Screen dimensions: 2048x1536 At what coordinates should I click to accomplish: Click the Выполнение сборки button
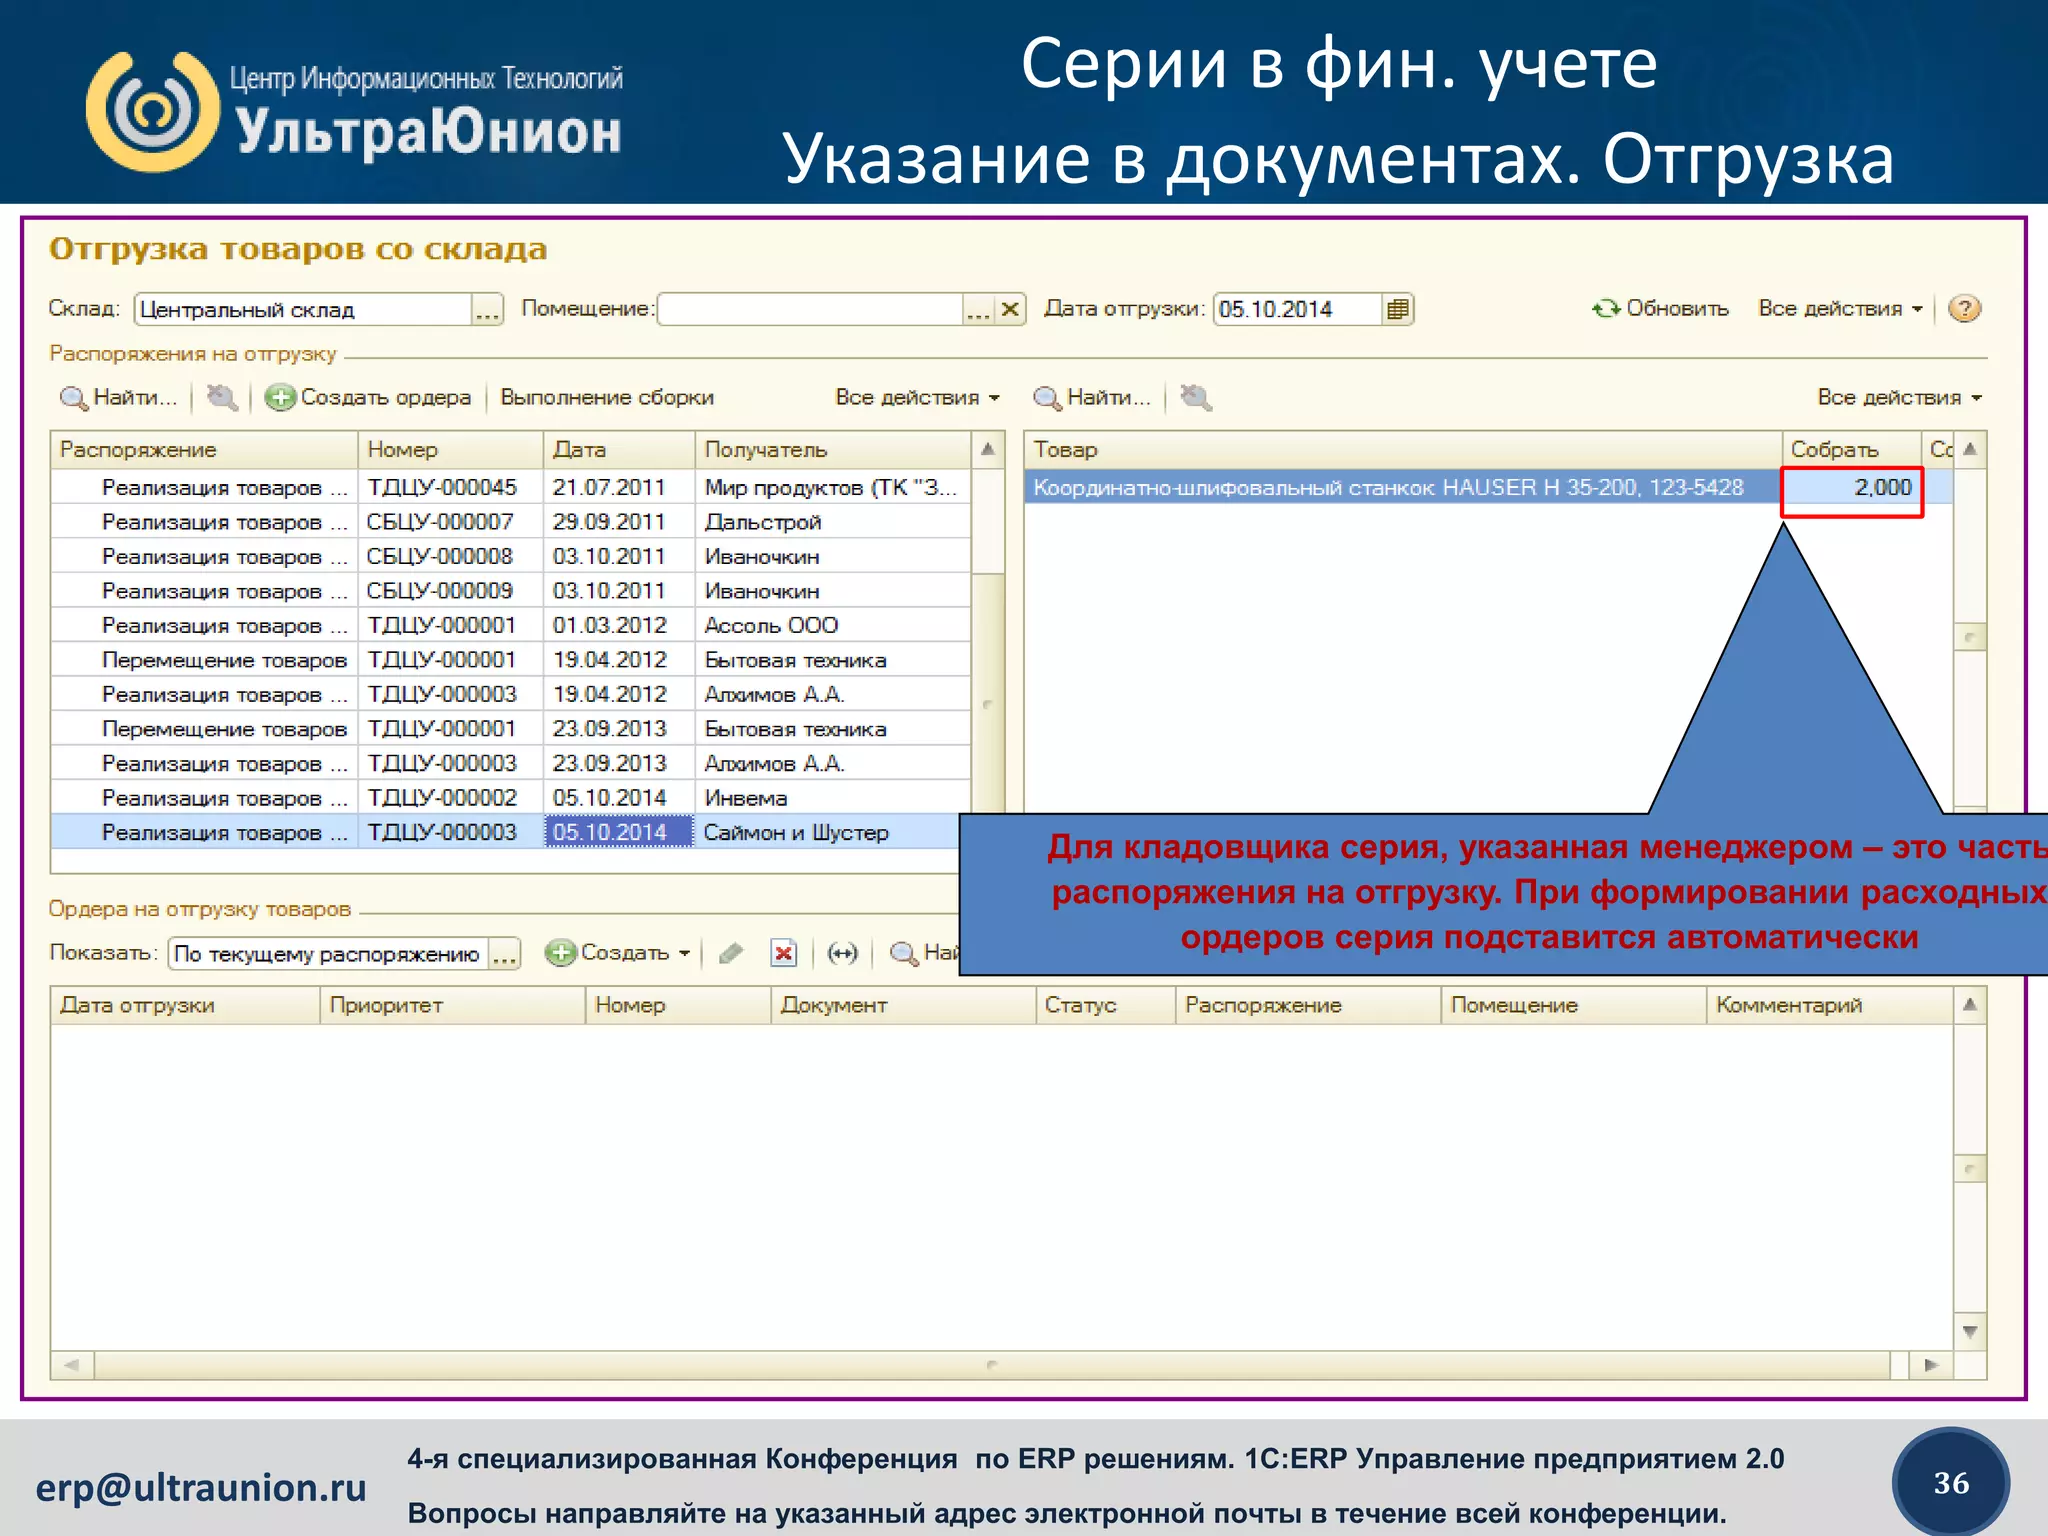click(x=607, y=398)
